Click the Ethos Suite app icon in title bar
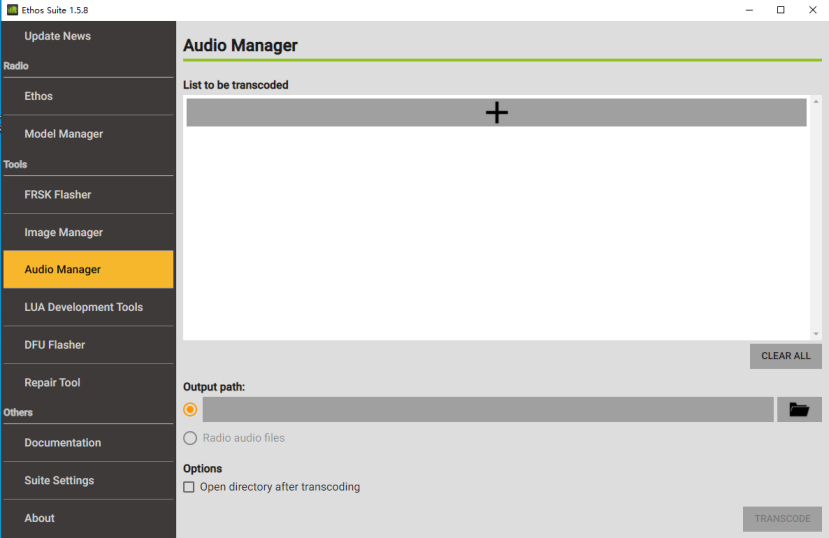 [12, 10]
